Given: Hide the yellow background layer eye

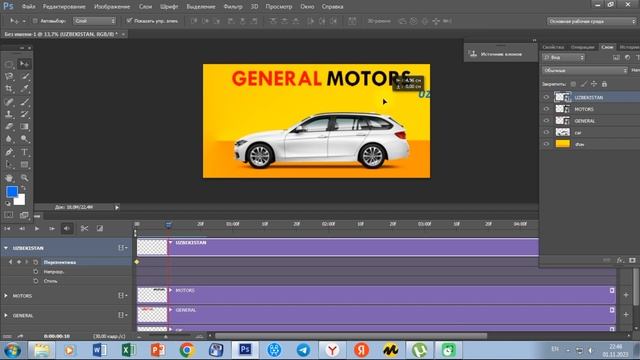Looking at the screenshot, I should pyautogui.click(x=546, y=144).
